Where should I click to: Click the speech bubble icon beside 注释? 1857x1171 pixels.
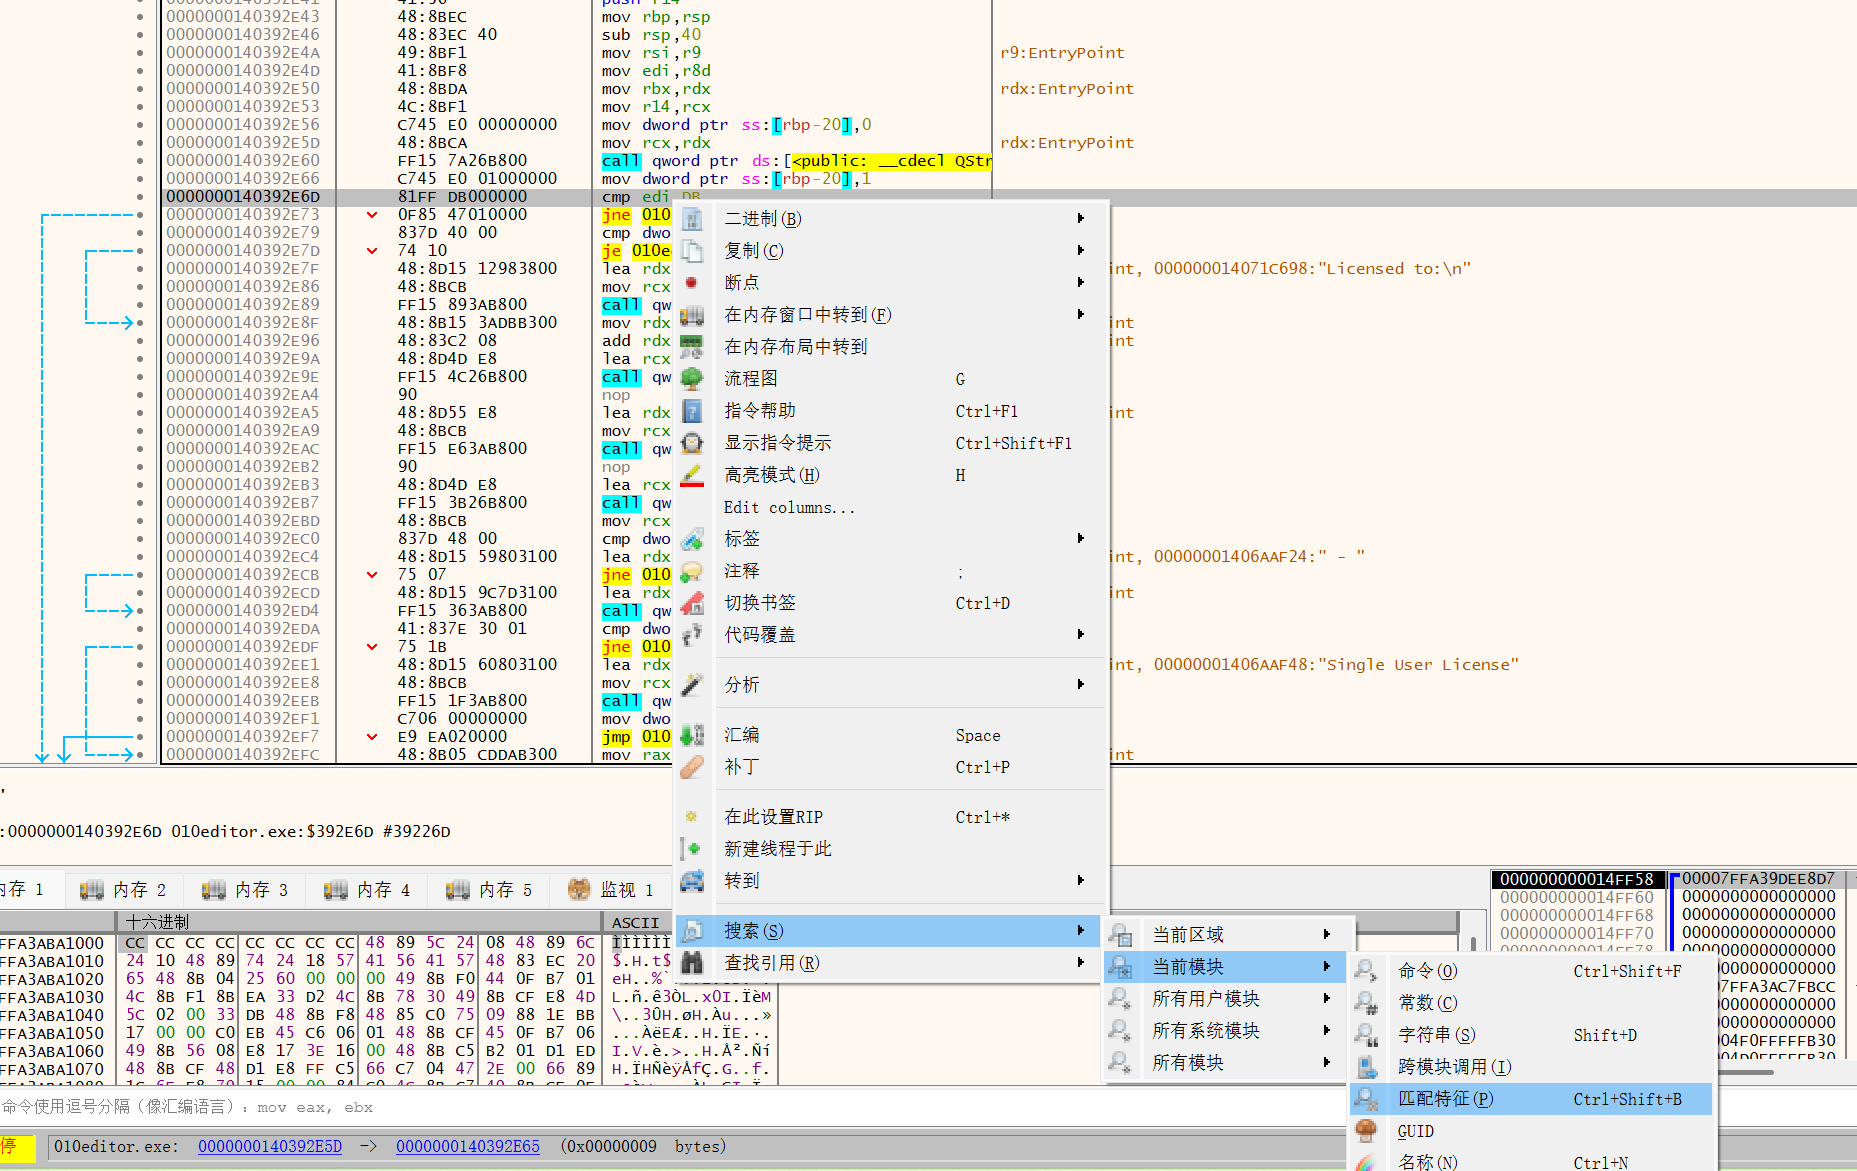(x=691, y=571)
